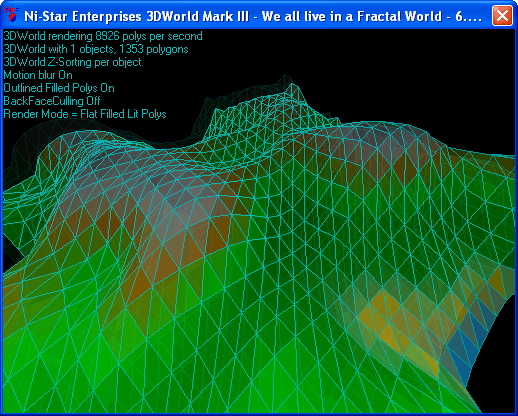The height and width of the screenshot is (416, 518).
Task: Click the Render Mode status line
Action: pyautogui.click(x=85, y=114)
